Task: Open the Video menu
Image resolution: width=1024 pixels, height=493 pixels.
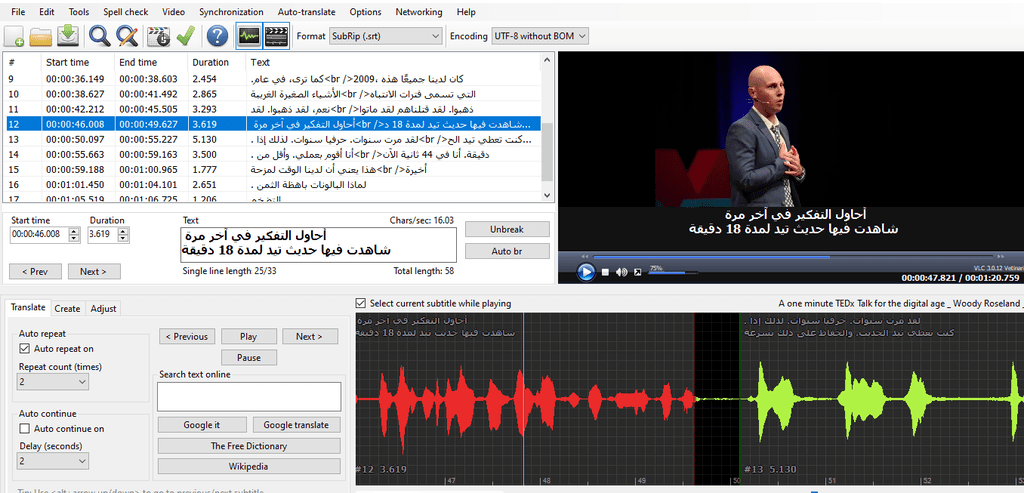Action: tap(173, 12)
